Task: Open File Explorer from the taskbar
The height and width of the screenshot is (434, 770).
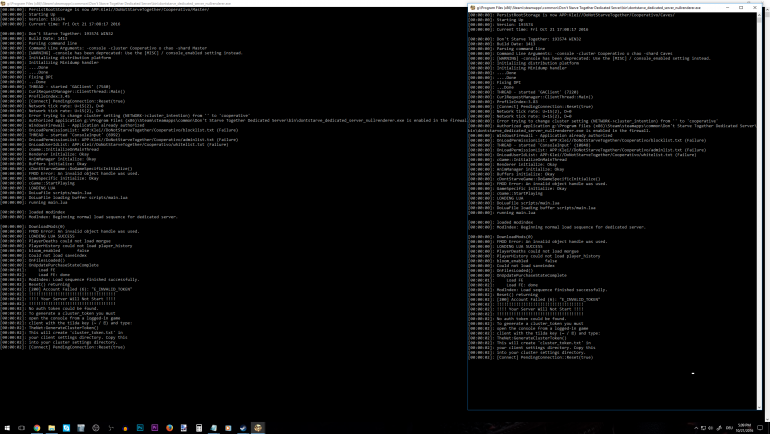Action: tap(52, 428)
